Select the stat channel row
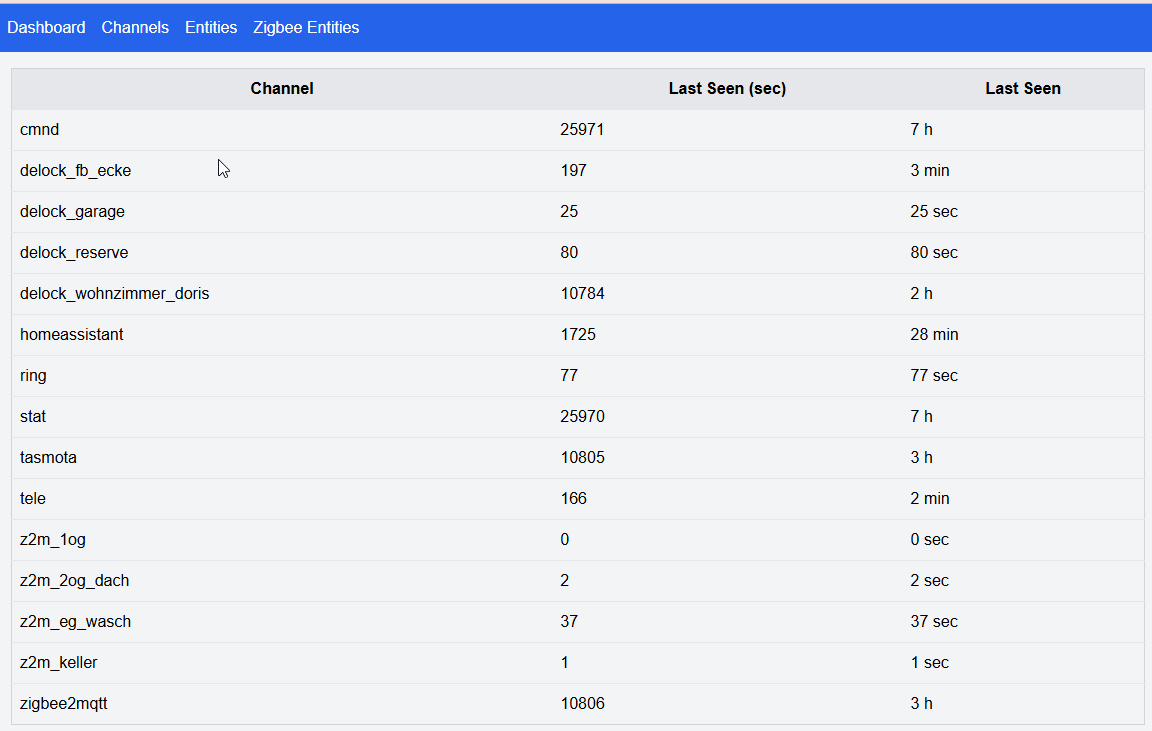Screen dimensions: 1152x731 (x=33, y=417)
